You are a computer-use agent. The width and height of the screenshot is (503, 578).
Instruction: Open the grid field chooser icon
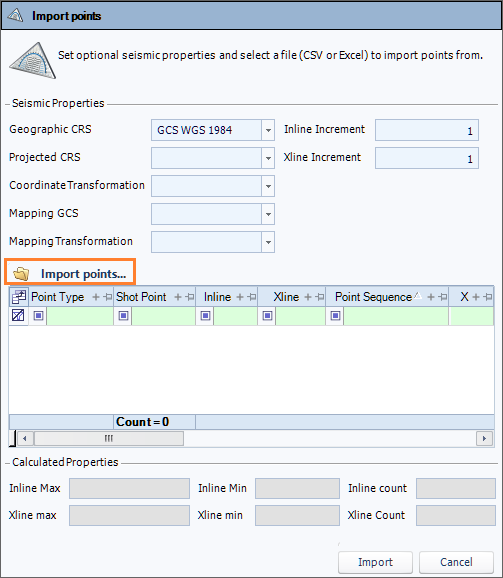point(18,297)
